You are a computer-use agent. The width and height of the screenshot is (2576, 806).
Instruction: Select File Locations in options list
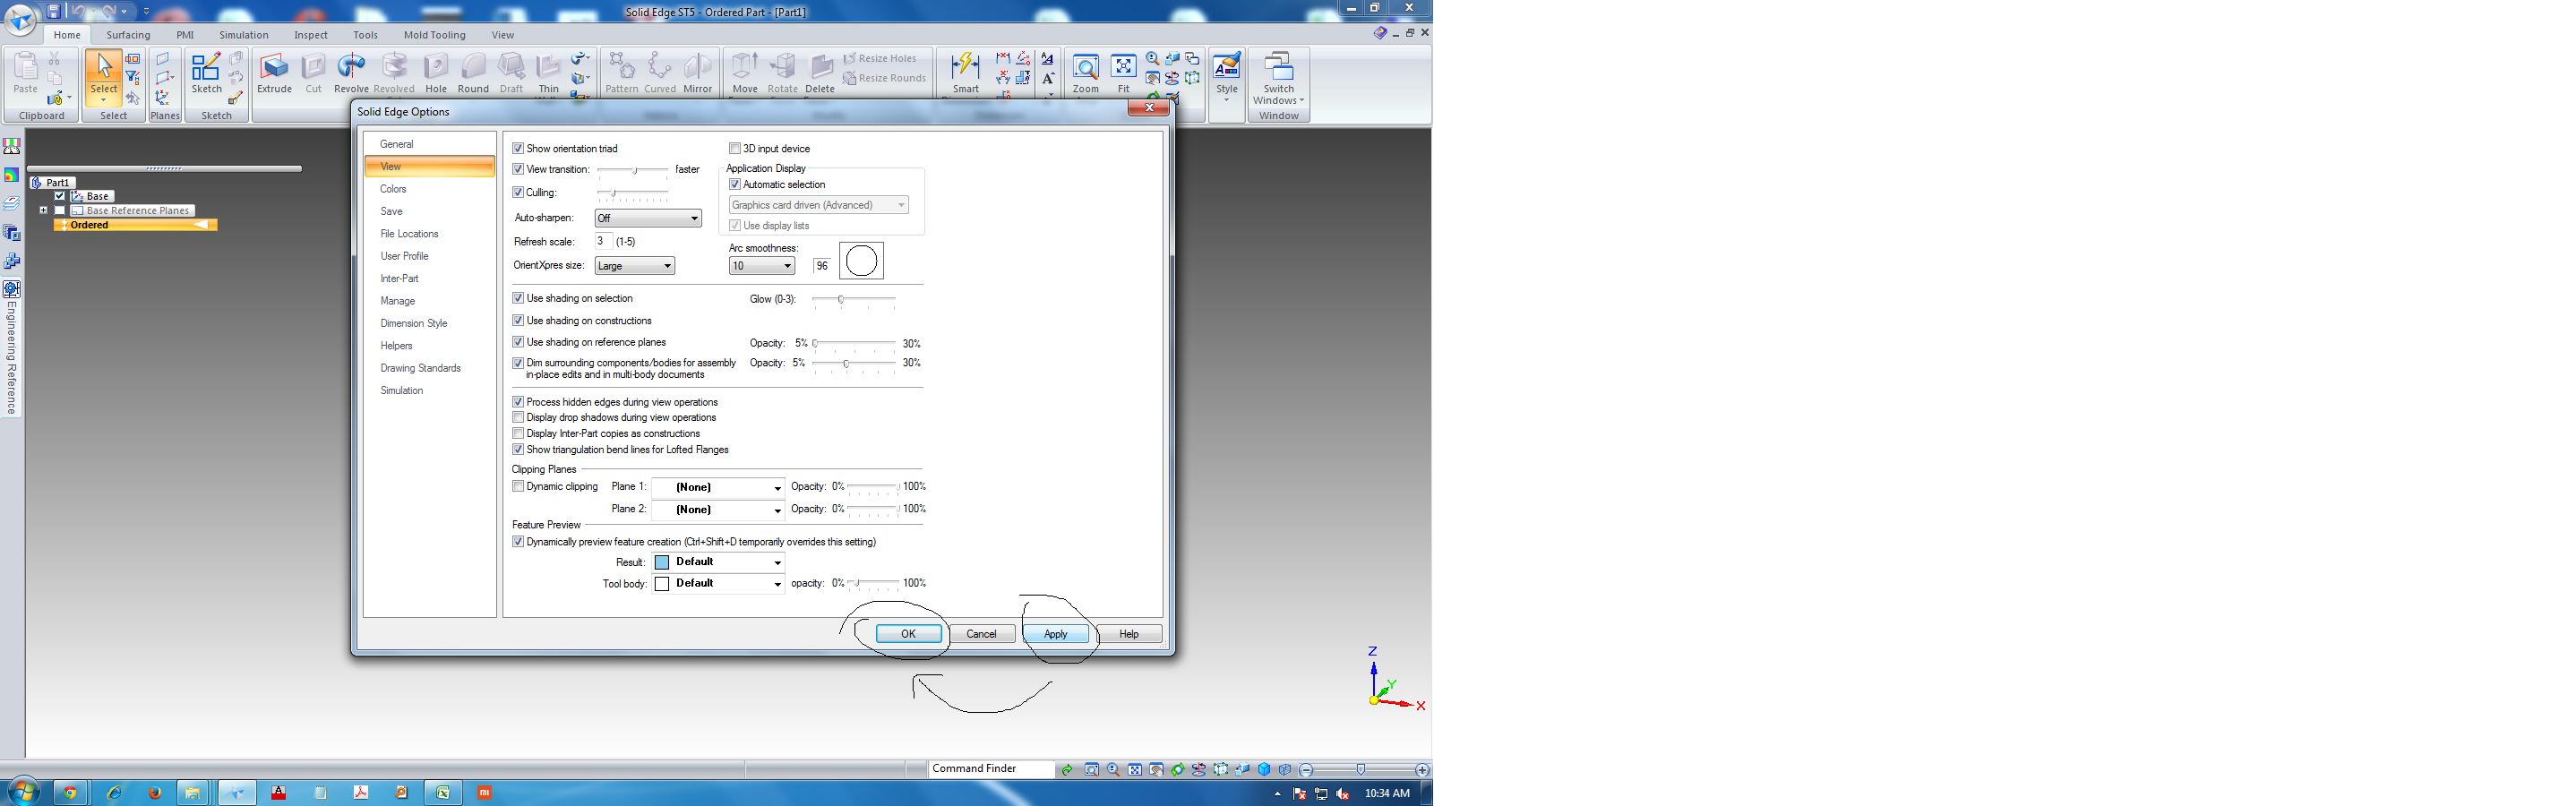(x=430, y=234)
